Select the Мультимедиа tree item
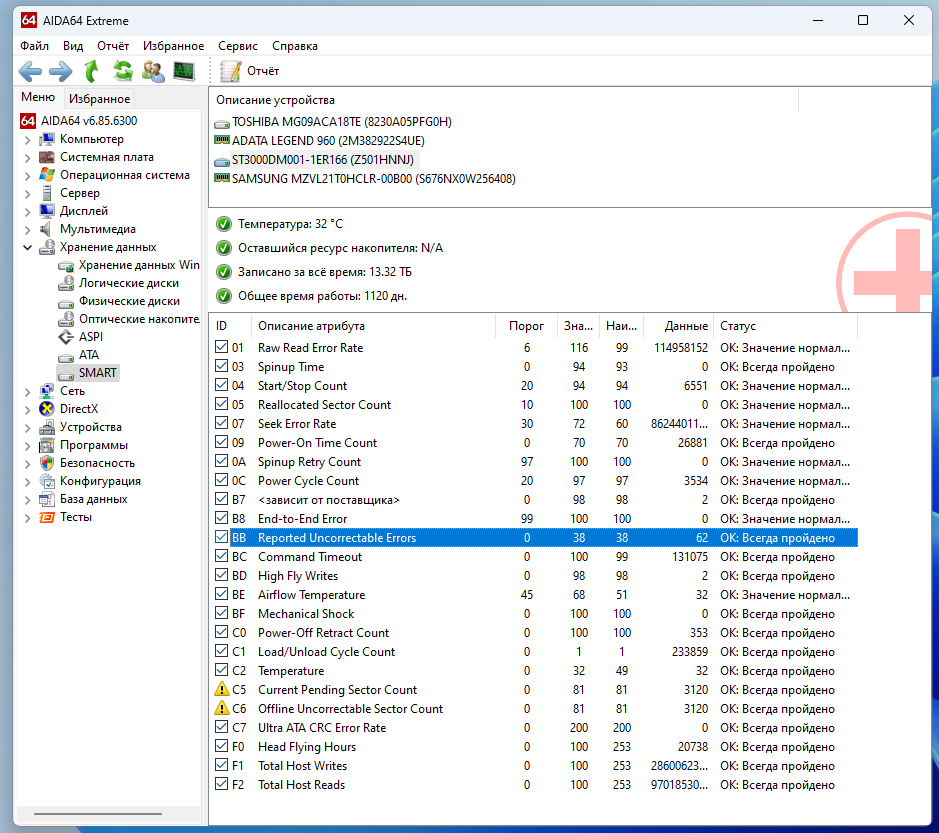Image resolution: width=939 pixels, height=833 pixels. (98, 229)
